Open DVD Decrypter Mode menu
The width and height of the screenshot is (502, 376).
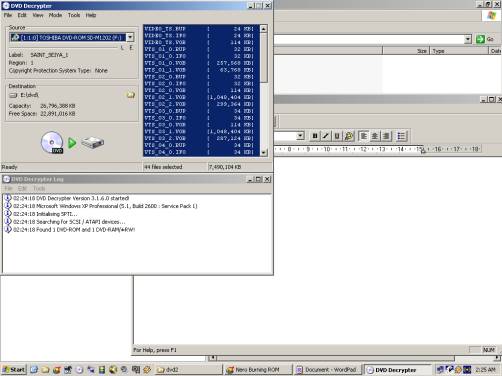[55, 15]
